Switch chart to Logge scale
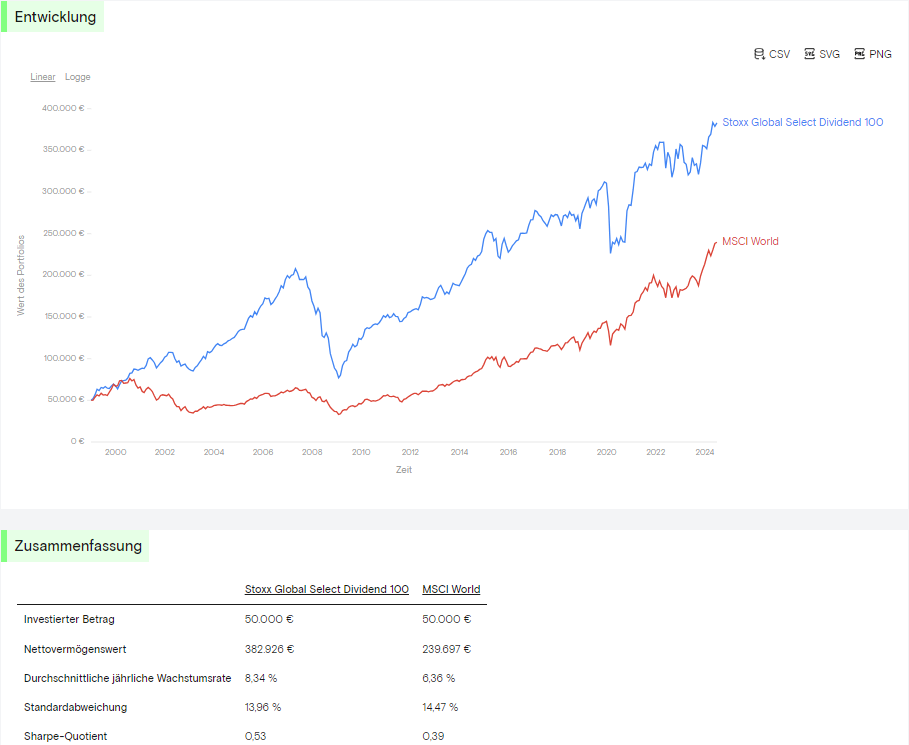Viewport: 909px width, 745px height. coord(78,77)
